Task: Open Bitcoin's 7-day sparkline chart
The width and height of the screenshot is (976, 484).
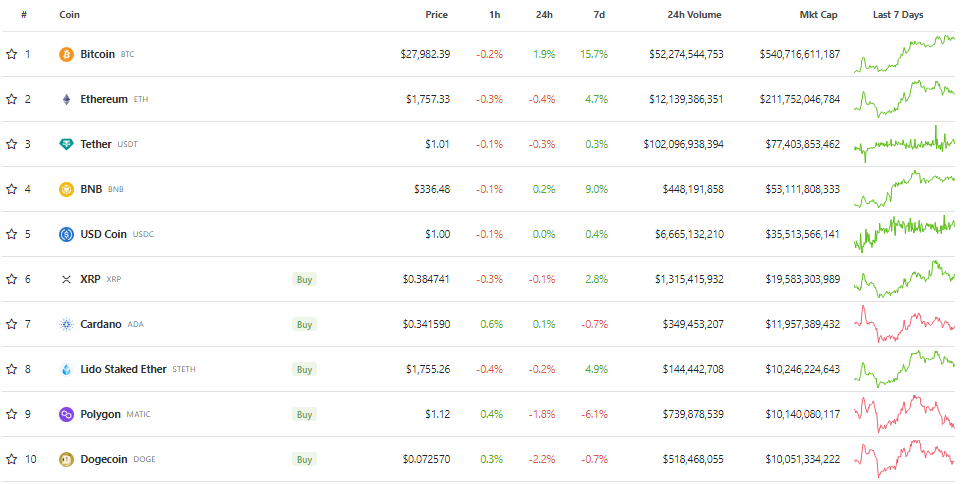Action: [x=904, y=54]
